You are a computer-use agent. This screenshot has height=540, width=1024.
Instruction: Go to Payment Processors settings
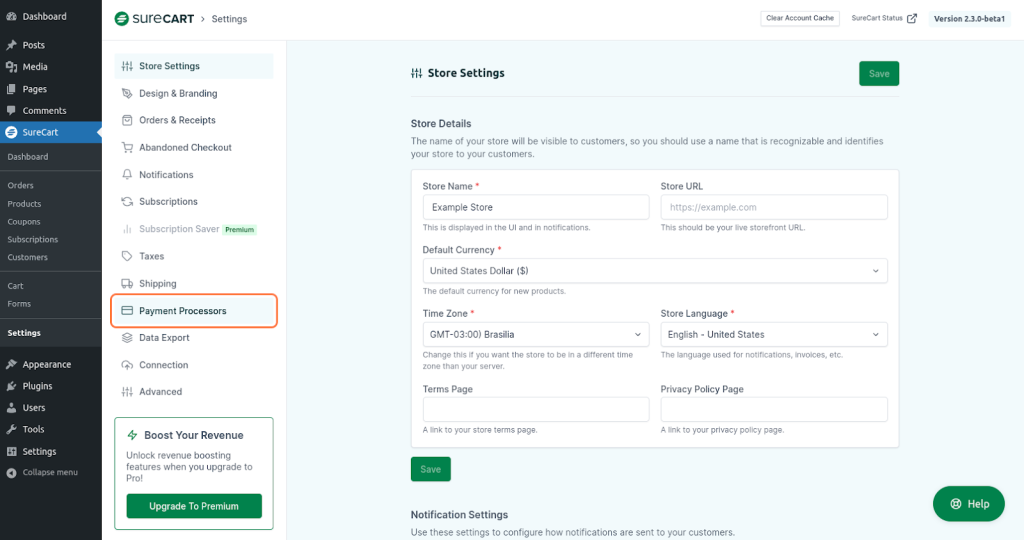point(194,311)
